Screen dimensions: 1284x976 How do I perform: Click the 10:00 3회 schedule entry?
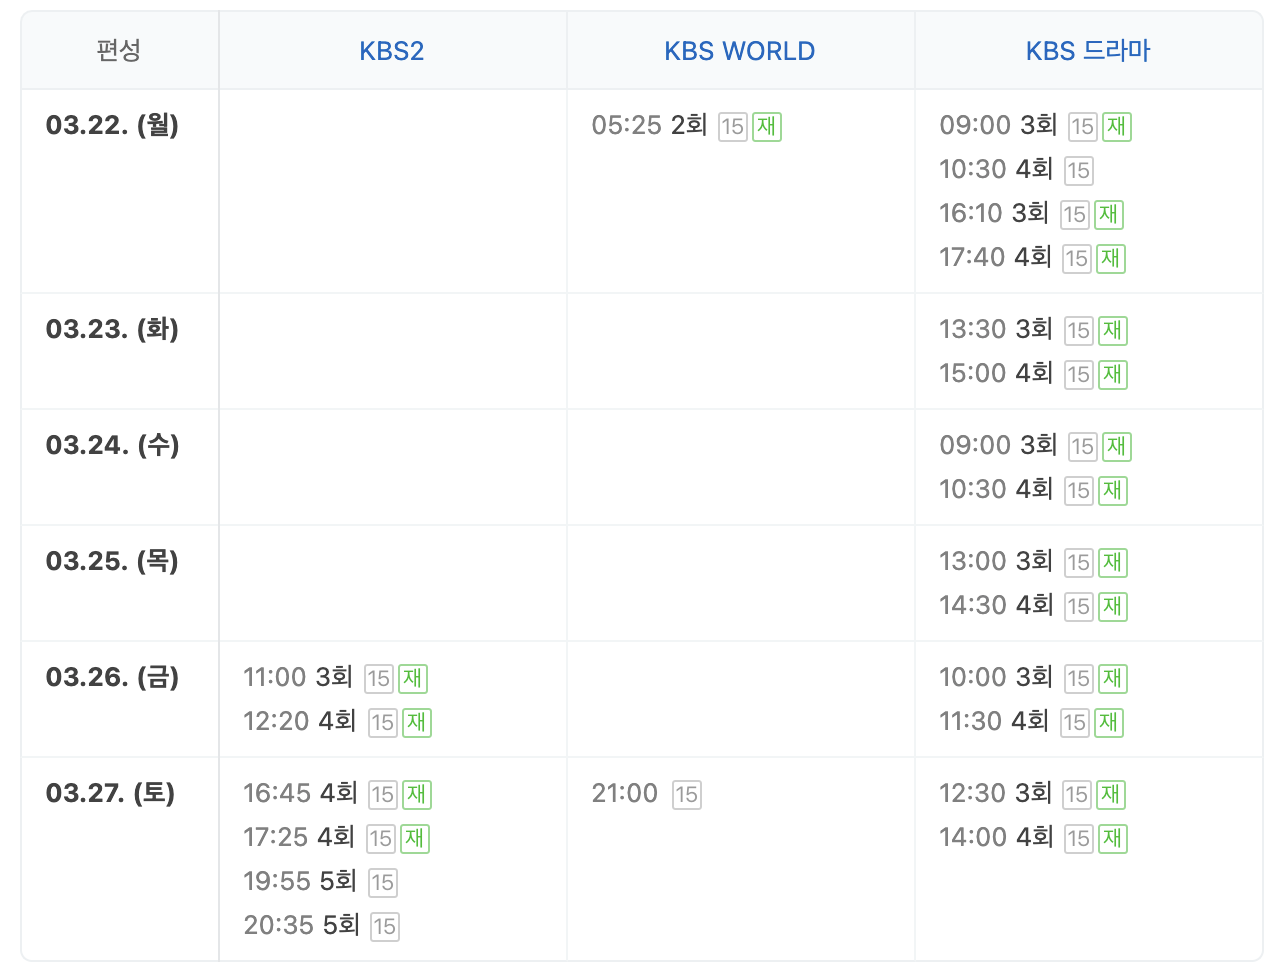coord(996,677)
